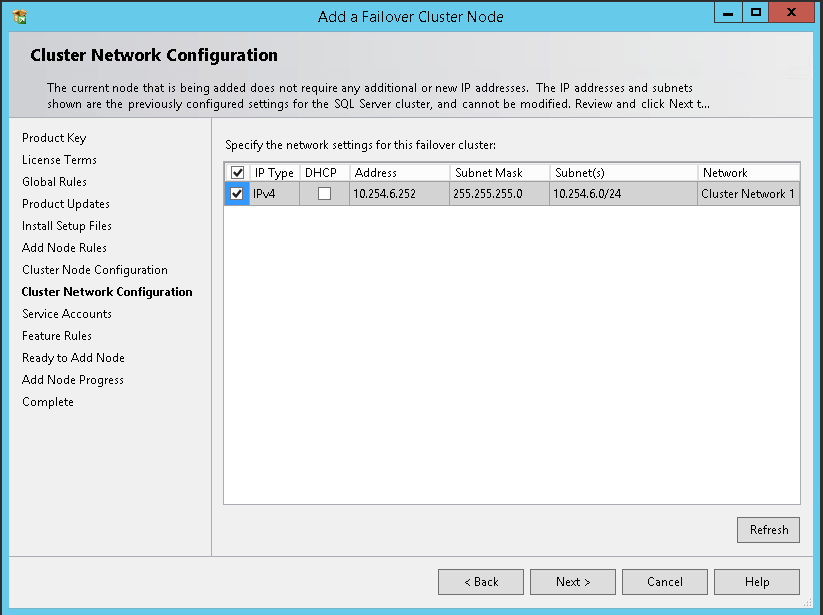
Task: Select the Add Node Progress step
Action: [x=73, y=380]
